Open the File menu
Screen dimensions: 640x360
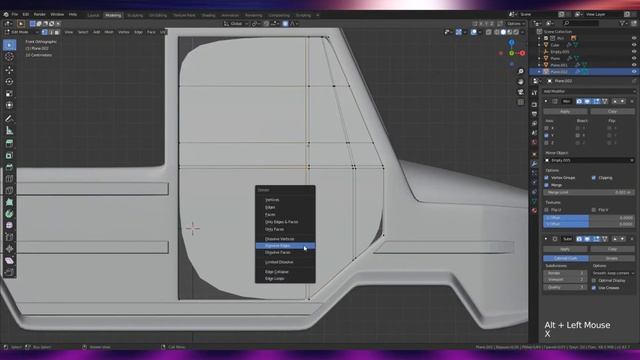[15, 14]
